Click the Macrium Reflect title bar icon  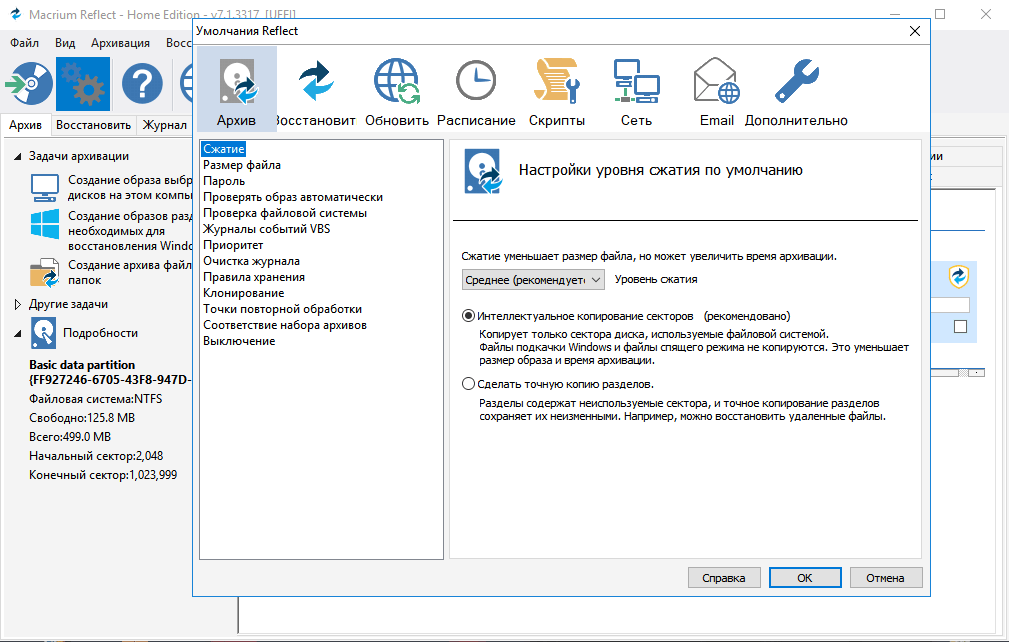pyautogui.click(x=15, y=14)
